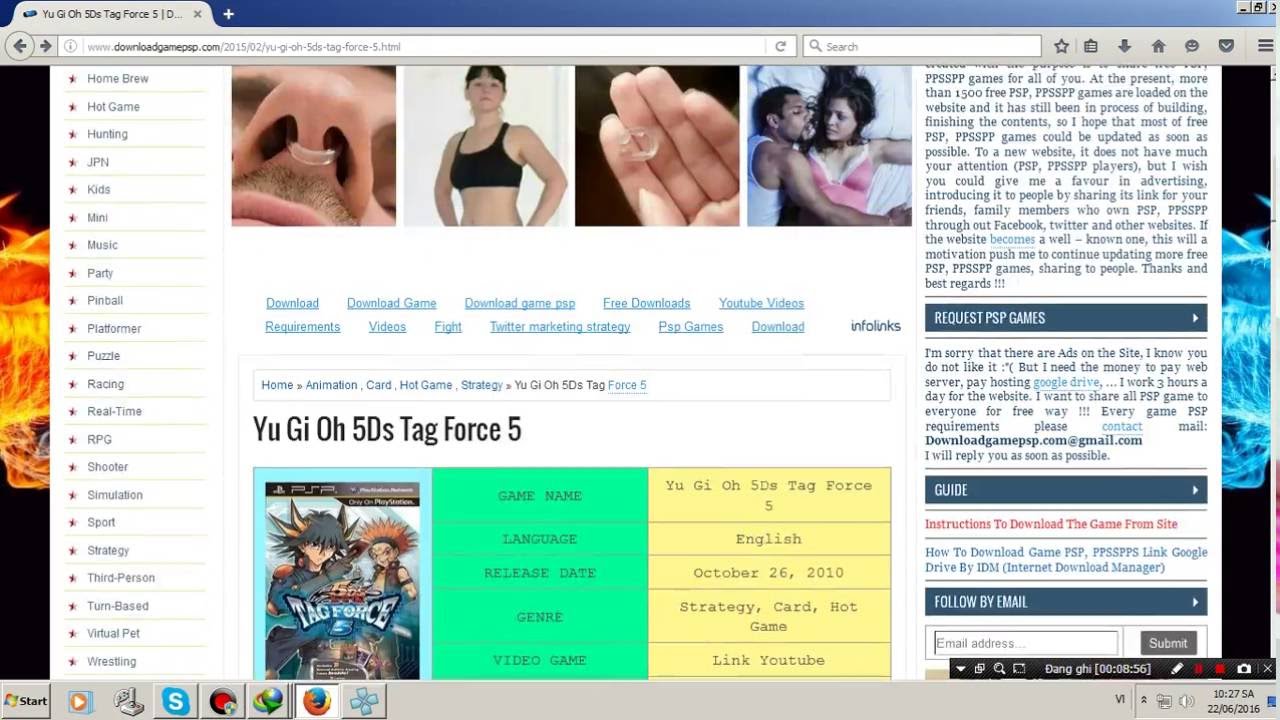Take a snapshot with the recorder camera icon
The width and height of the screenshot is (1280, 720).
tap(1244, 668)
